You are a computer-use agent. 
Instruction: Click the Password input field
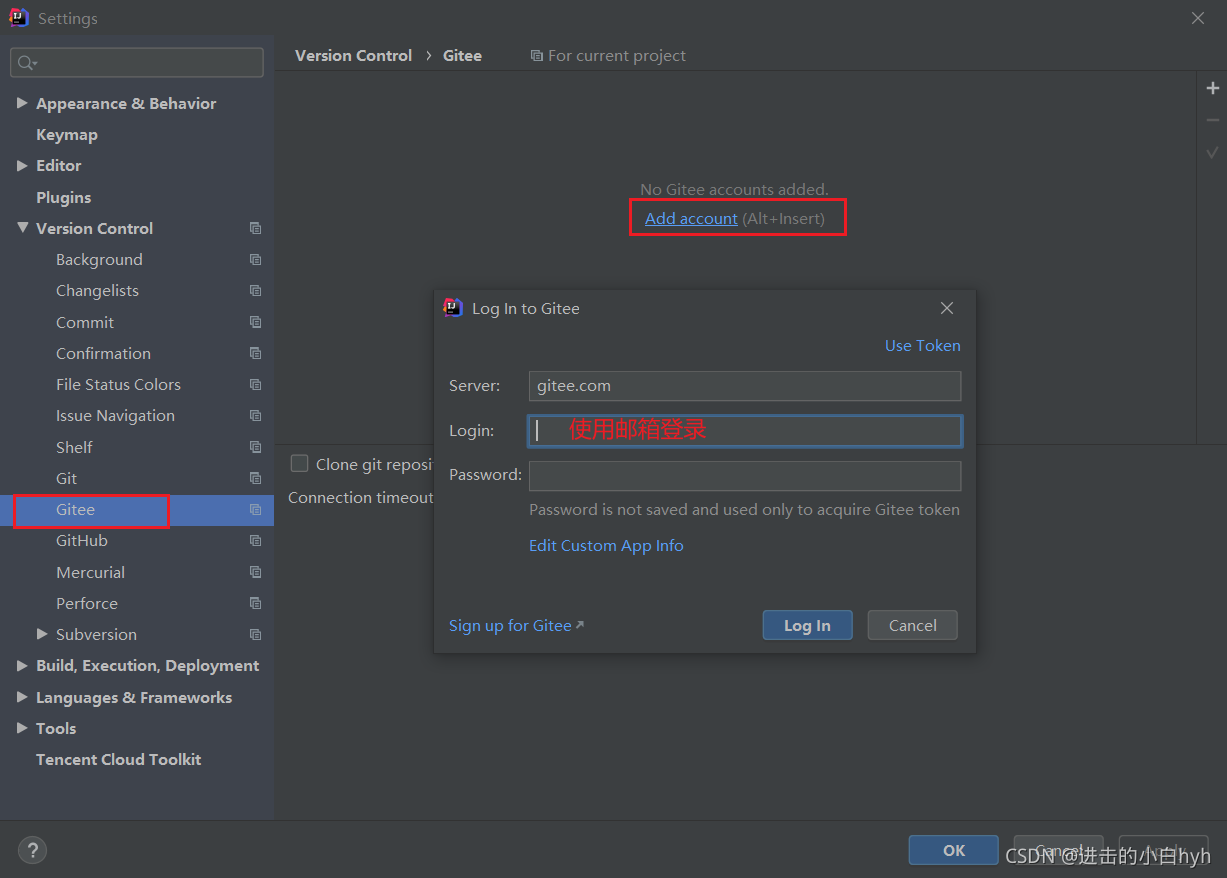[x=745, y=476]
